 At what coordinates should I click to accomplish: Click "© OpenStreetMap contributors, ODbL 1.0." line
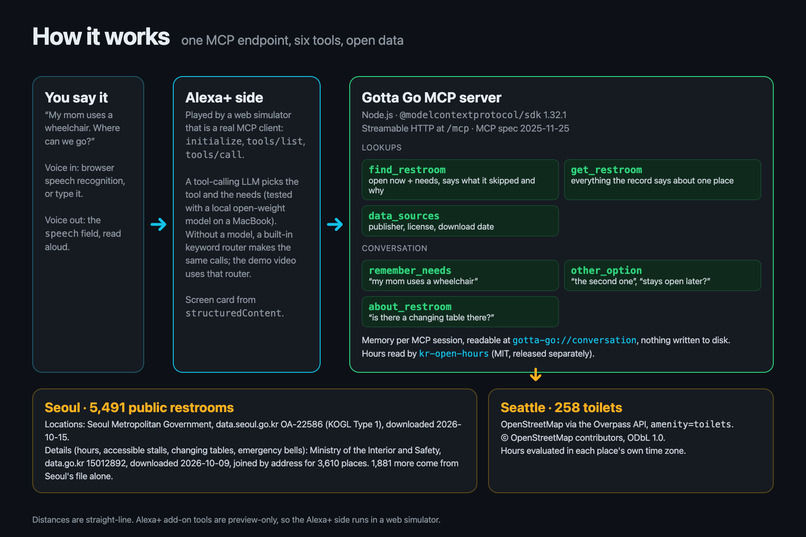582,438
